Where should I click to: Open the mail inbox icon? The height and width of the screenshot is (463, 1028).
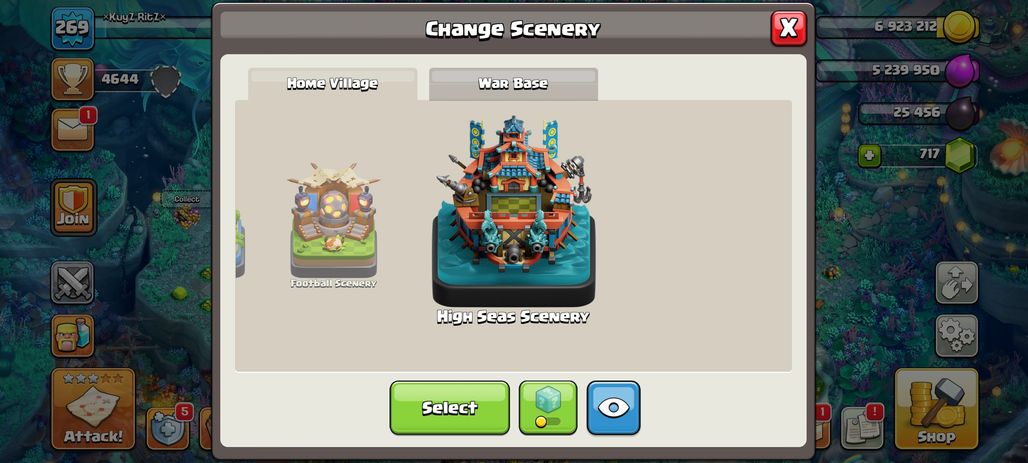point(72,129)
